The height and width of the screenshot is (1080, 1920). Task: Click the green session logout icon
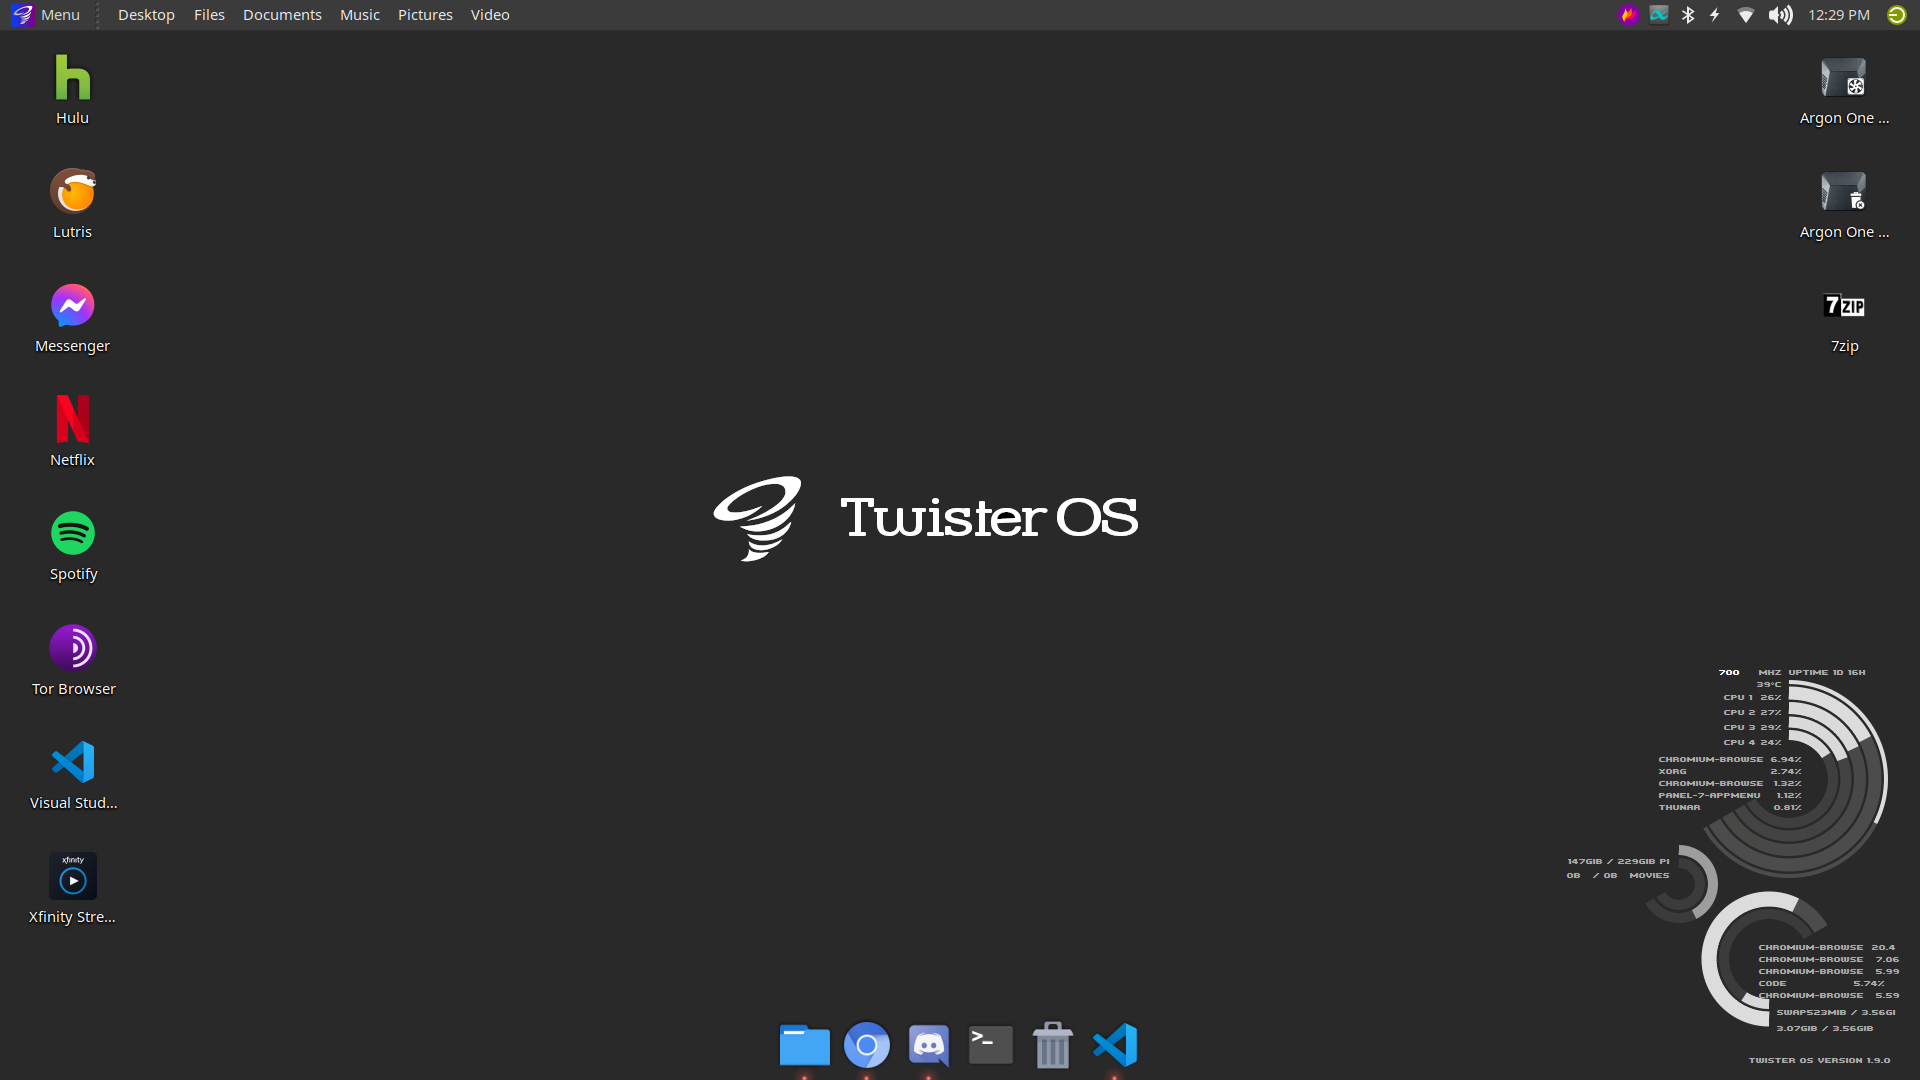[1896, 15]
